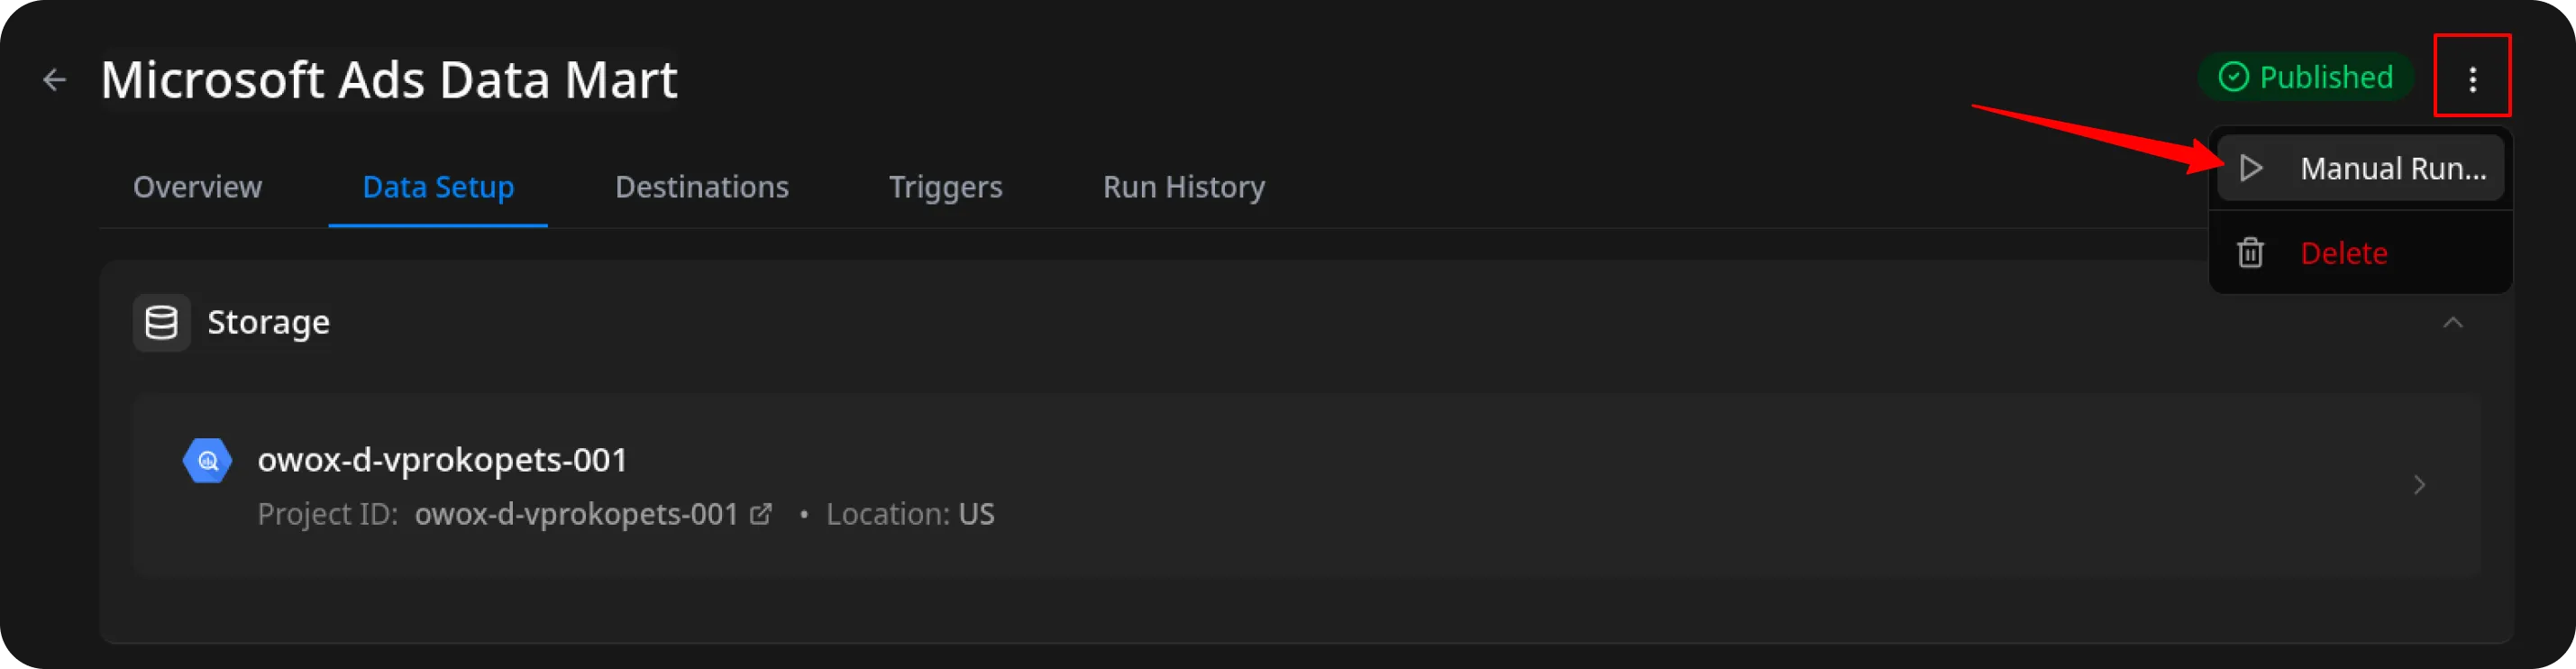Go back using the left arrow
The width and height of the screenshot is (2576, 669).
(x=54, y=79)
